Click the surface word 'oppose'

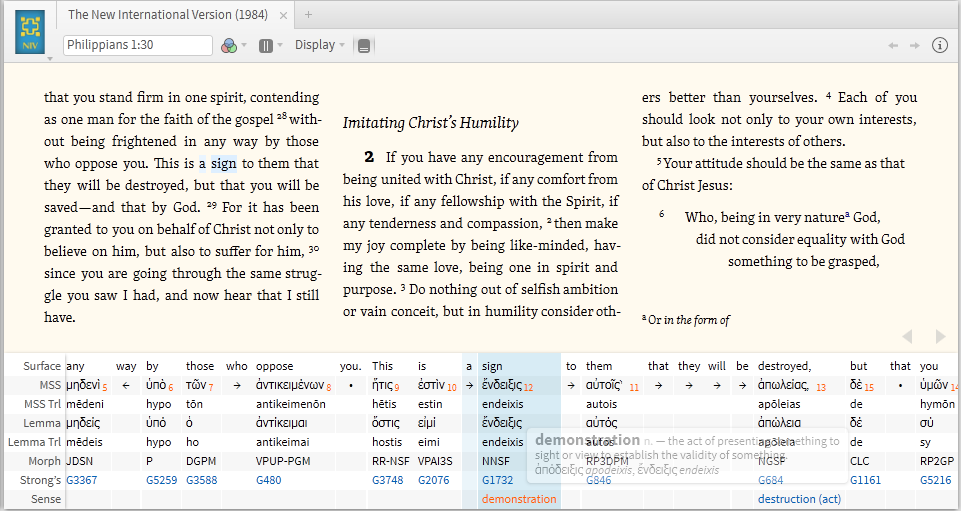pos(274,366)
